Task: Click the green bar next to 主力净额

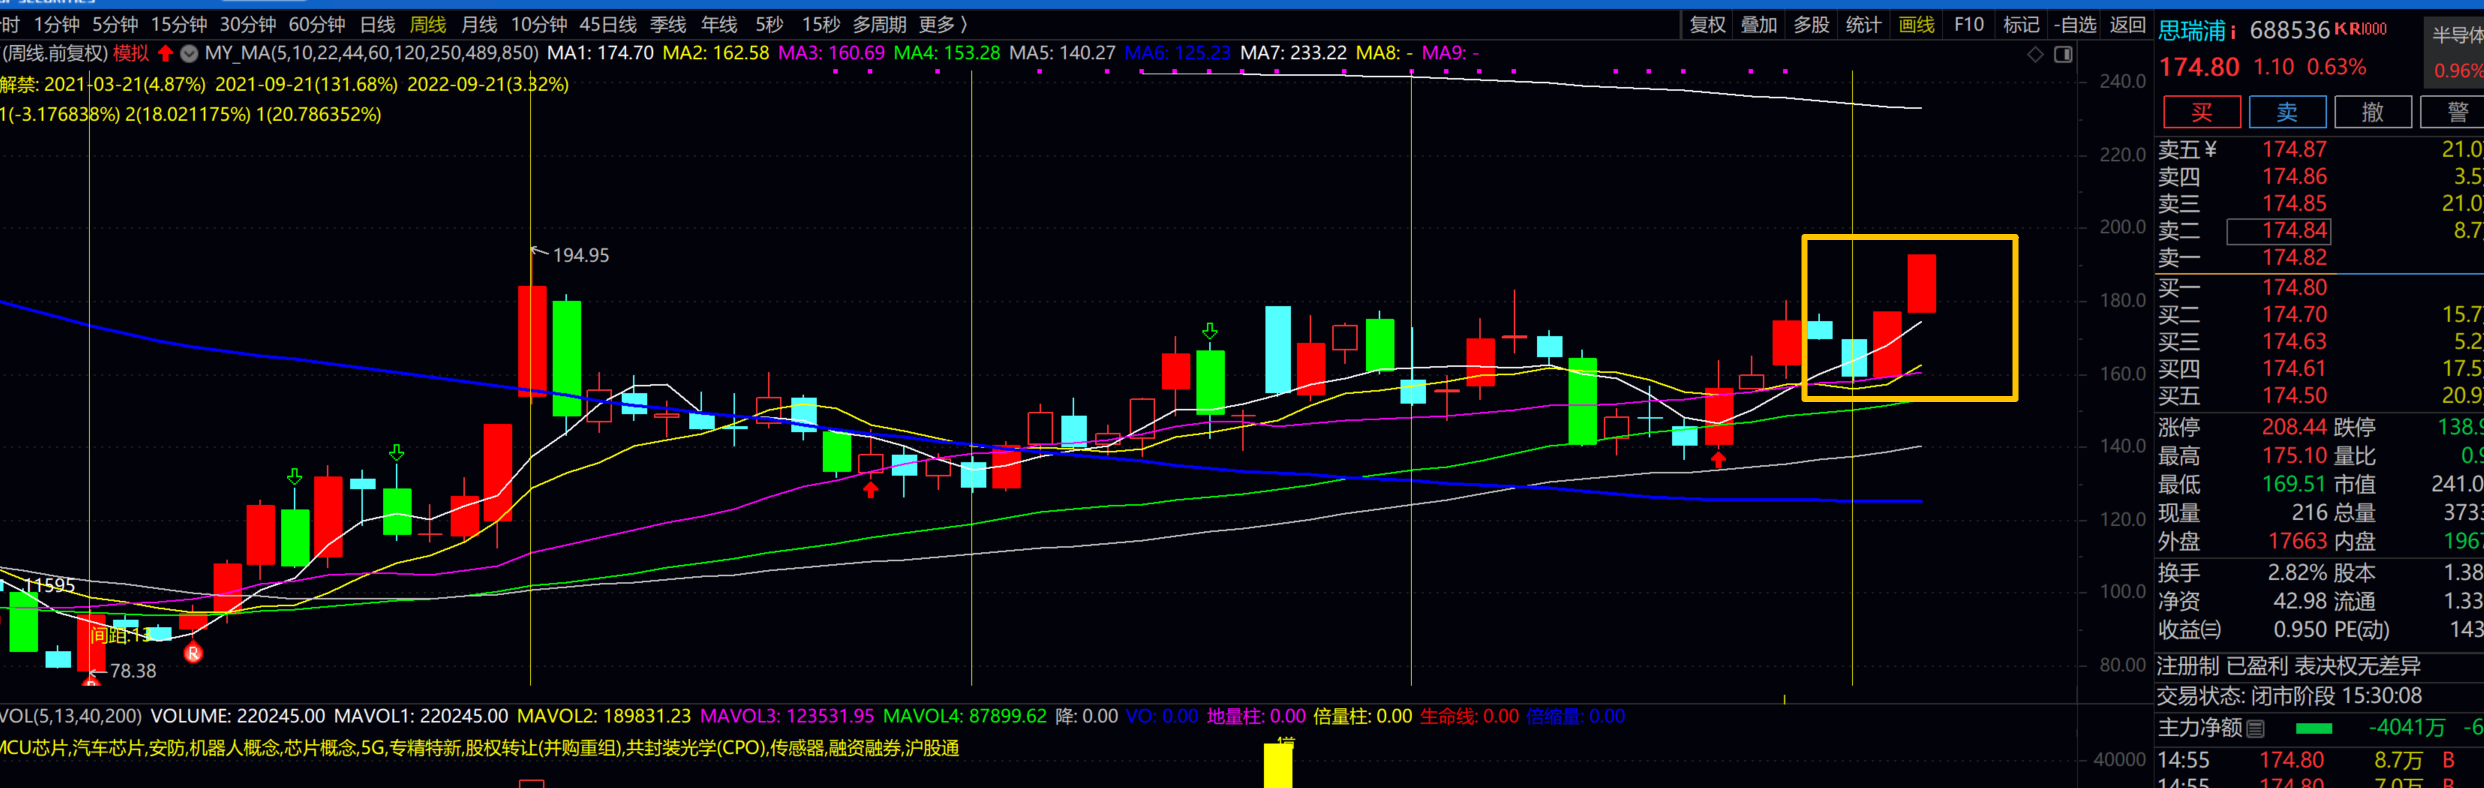Action: coord(2314,728)
